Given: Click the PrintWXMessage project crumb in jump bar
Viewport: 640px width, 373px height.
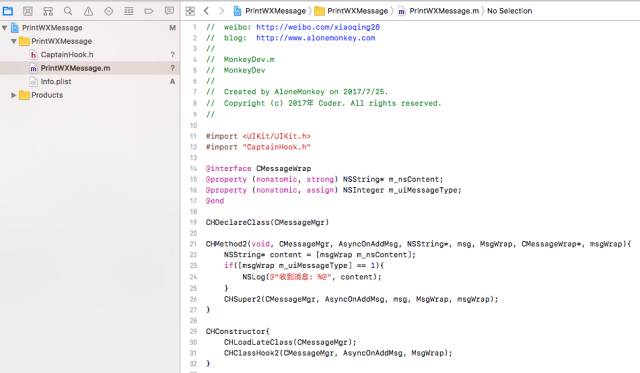Looking at the screenshot, I should 270,11.
